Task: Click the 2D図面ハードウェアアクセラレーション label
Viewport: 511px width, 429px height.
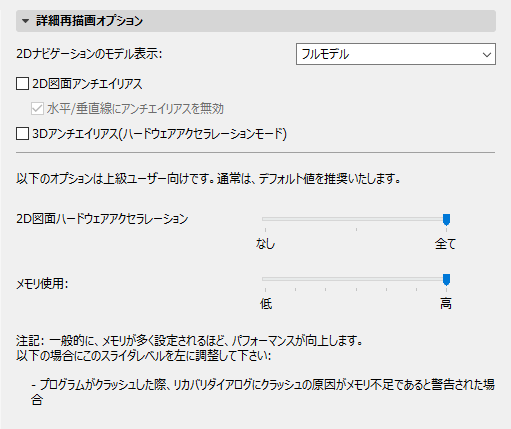Action: click(x=102, y=219)
